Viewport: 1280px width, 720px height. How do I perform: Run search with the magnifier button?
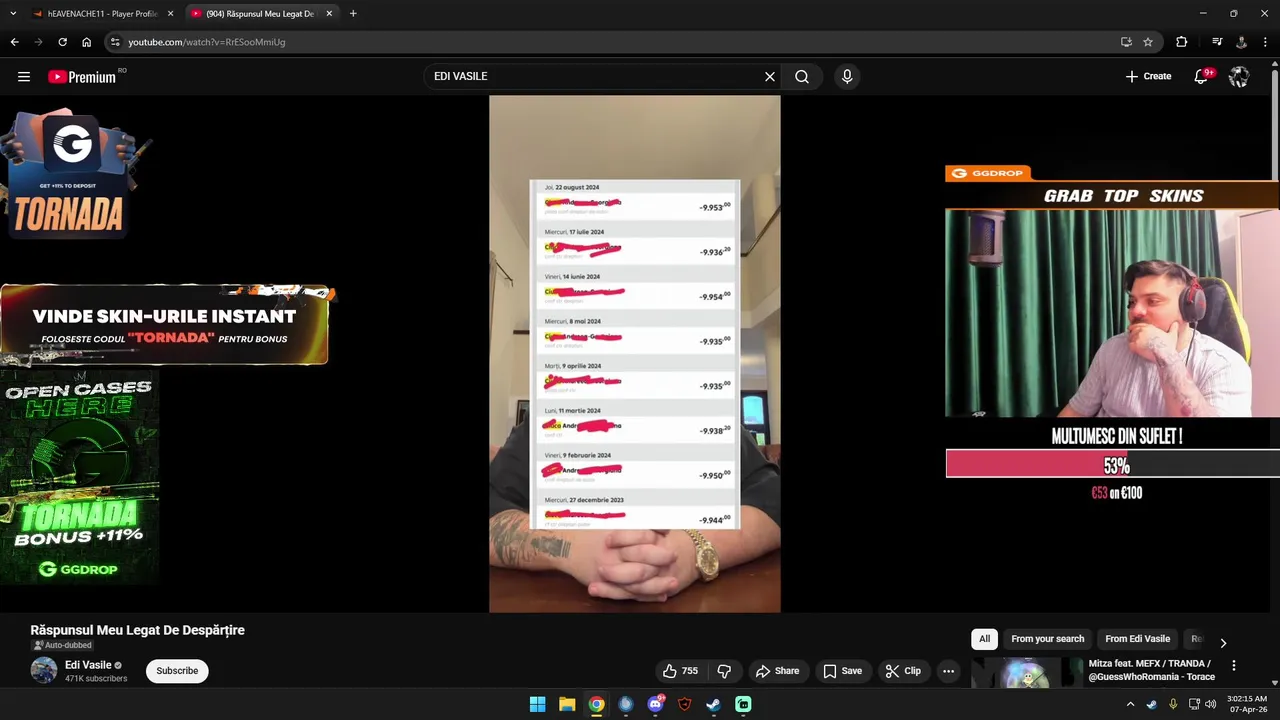pyautogui.click(x=802, y=77)
